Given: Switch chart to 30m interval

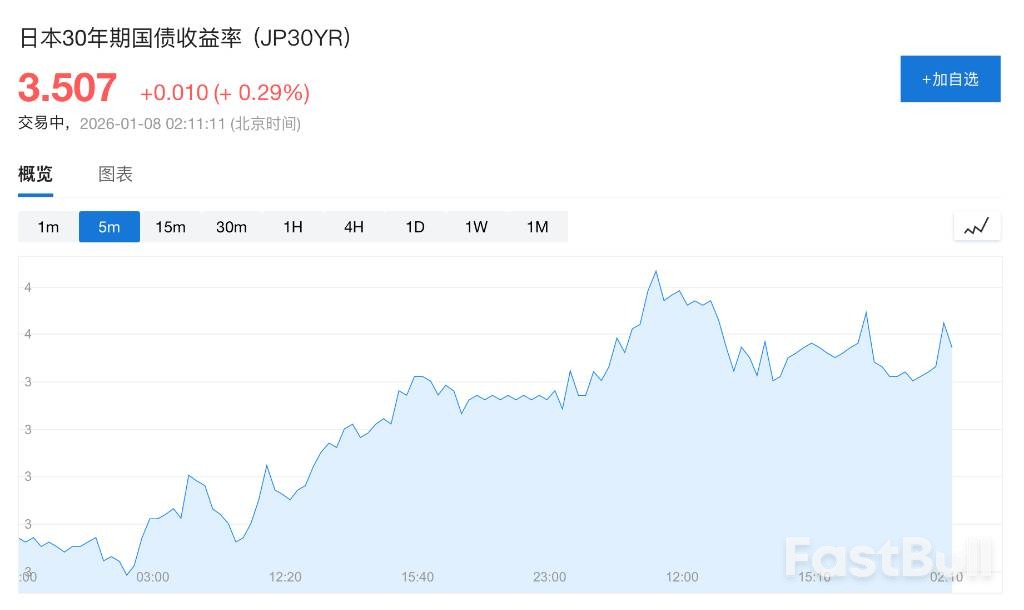Looking at the screenshot, I should (x=231, y=227).
